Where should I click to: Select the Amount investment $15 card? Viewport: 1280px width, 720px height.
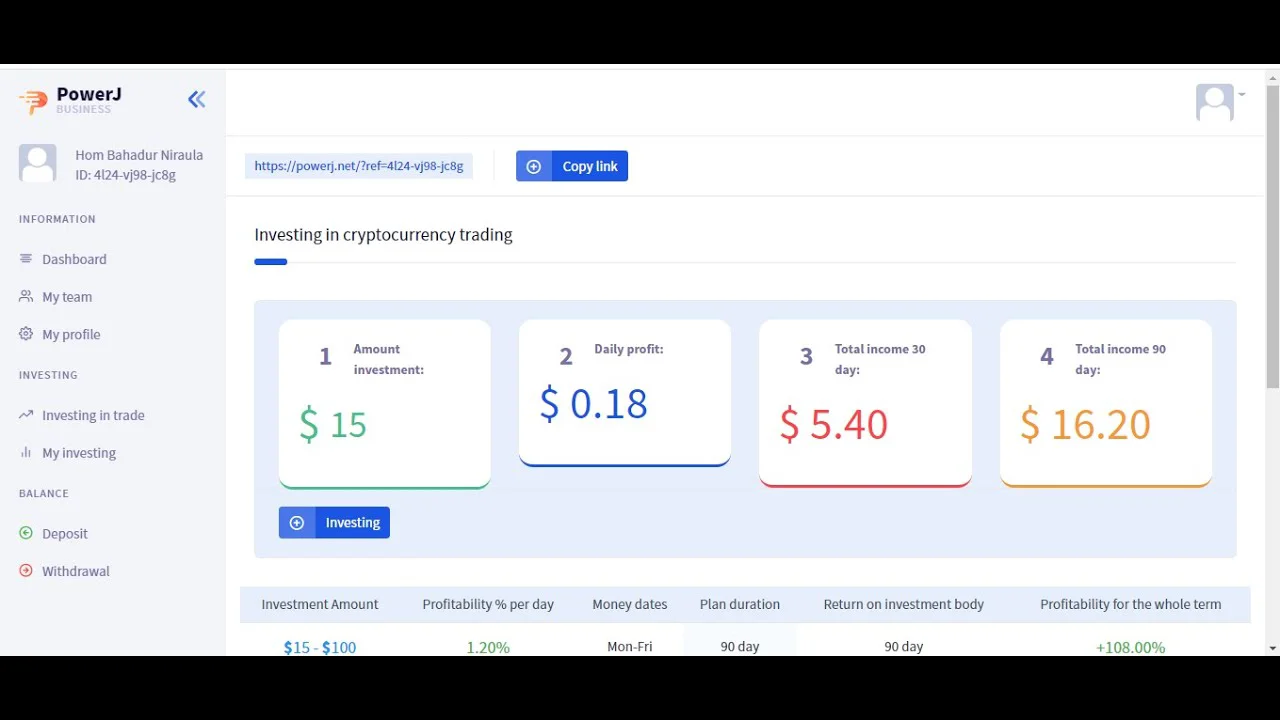384,403
